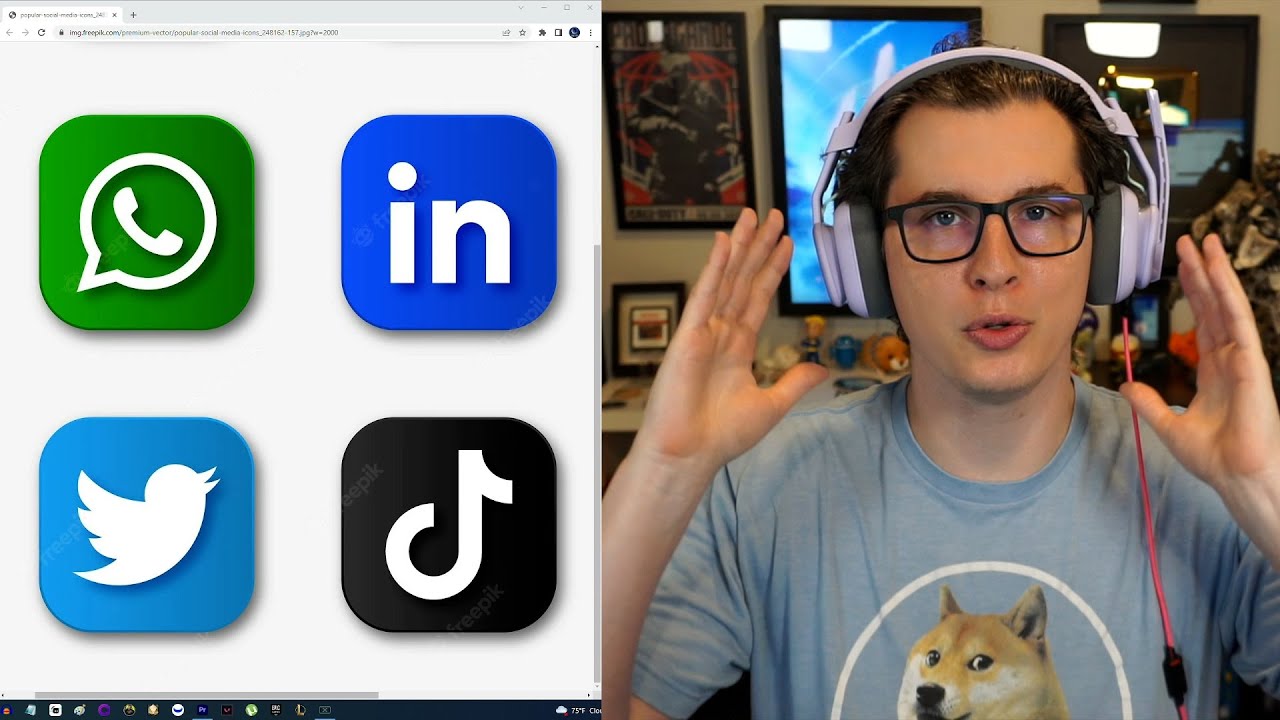Reload the Freepik image page
The image size is (1280, 720).
coord(41,32)
